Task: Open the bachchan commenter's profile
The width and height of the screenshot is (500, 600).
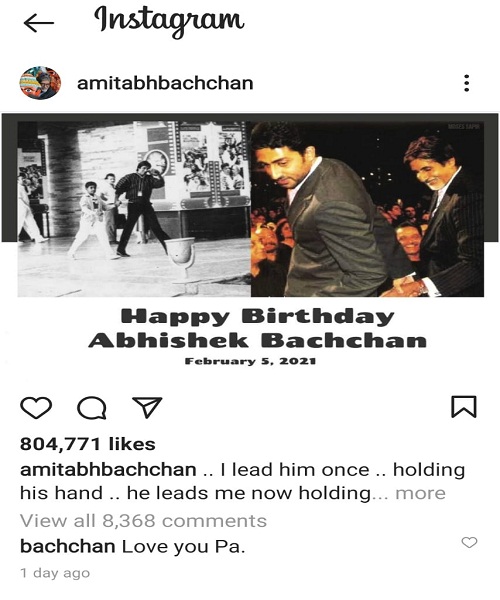Action: (x=68, y=546)
